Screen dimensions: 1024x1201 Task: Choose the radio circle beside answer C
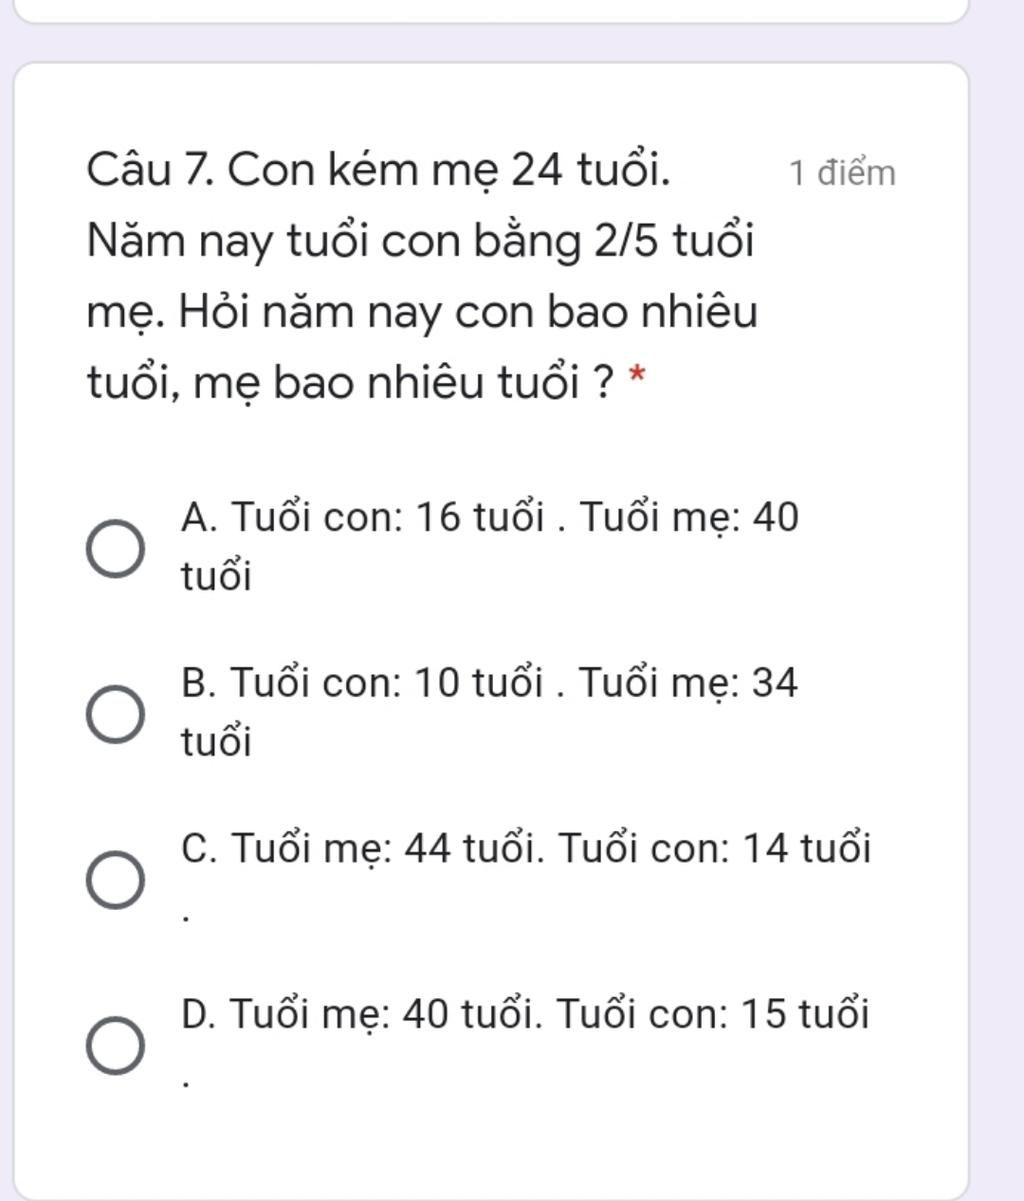[114, 880]
